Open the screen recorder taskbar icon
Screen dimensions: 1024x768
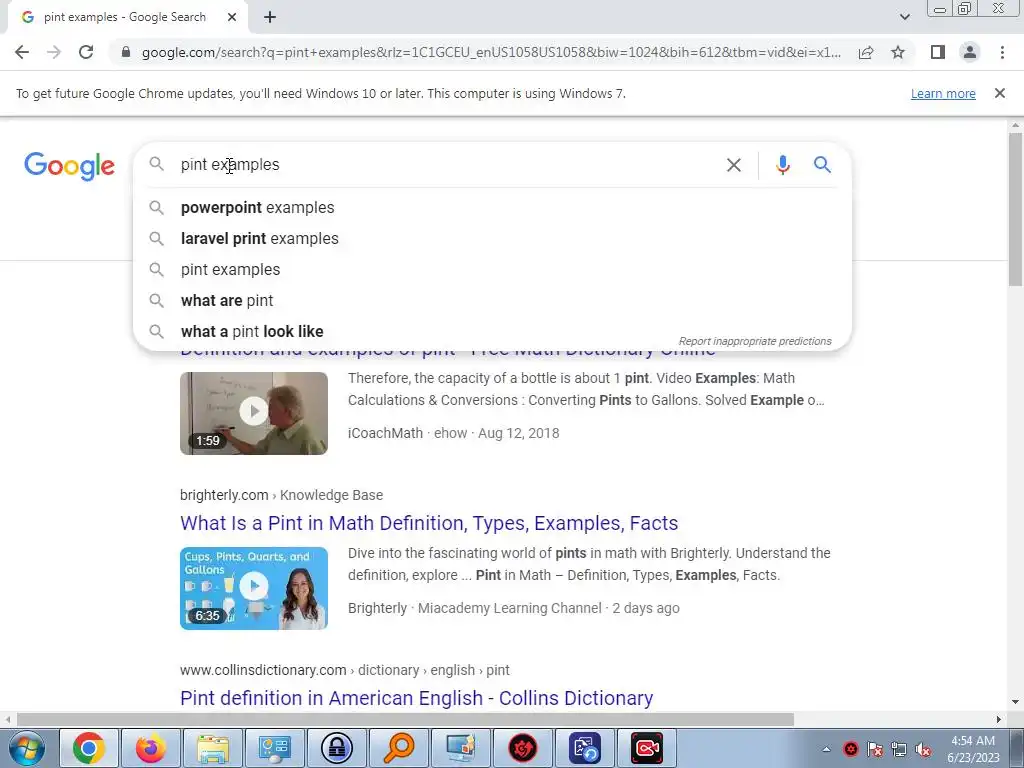pyautogui.click(x=647, y=748)
